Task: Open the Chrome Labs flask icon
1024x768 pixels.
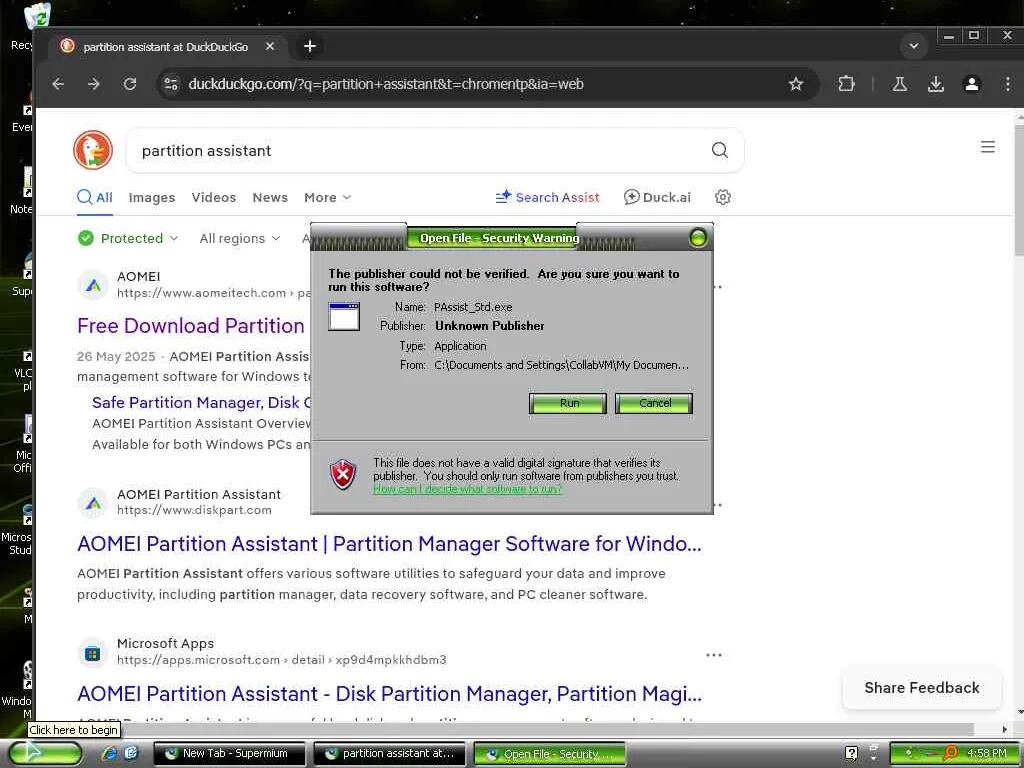Action: pyautogui.click(x=899, y=84)
